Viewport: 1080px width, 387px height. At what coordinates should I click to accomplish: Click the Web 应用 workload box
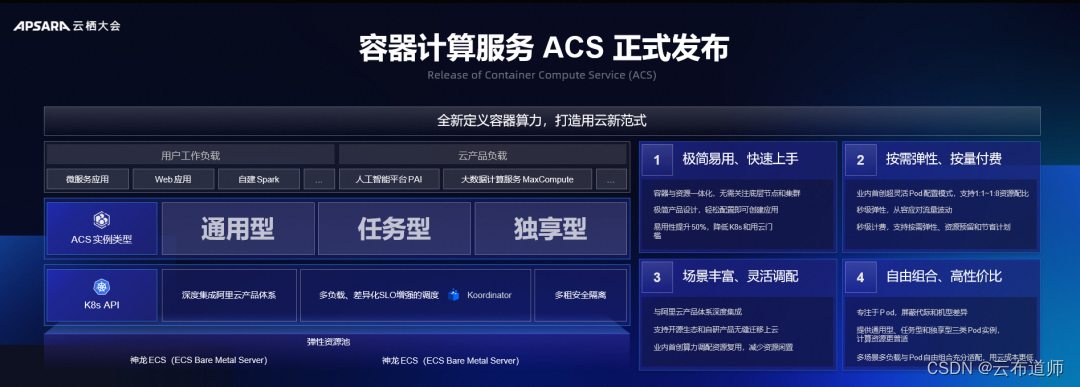[x=173, y=180]
